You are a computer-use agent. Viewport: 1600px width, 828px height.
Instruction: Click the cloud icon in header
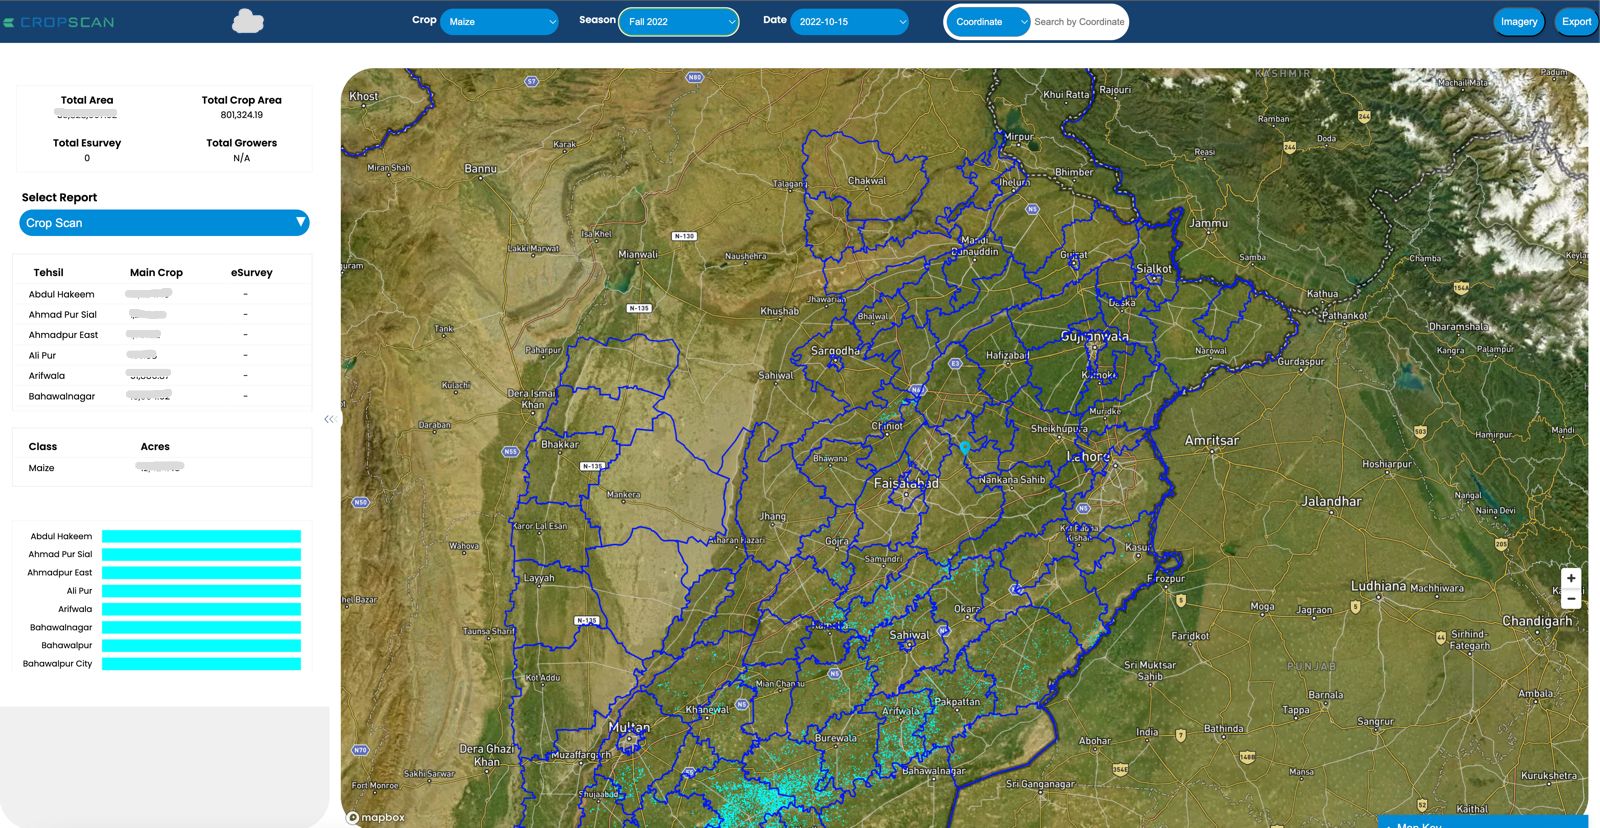click(248, 21)
